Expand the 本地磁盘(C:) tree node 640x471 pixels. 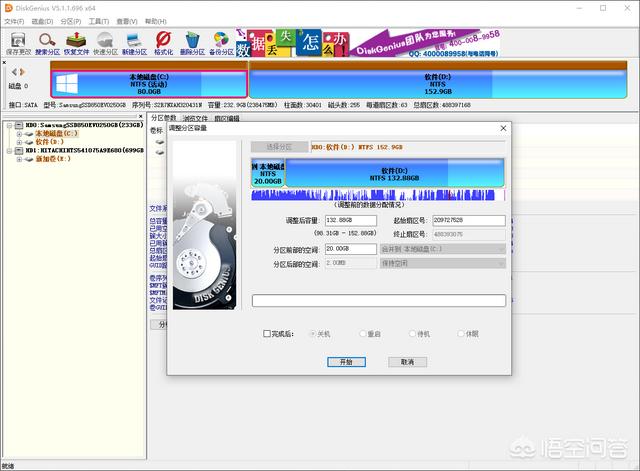click(18, 133)
